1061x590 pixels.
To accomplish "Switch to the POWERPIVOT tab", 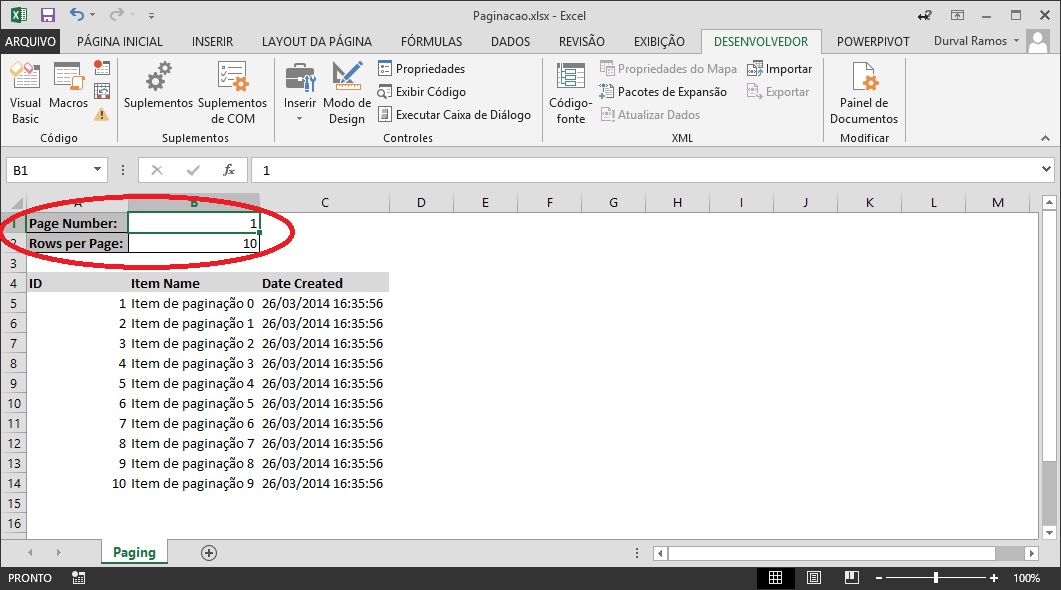I will (x=873, y=41).
